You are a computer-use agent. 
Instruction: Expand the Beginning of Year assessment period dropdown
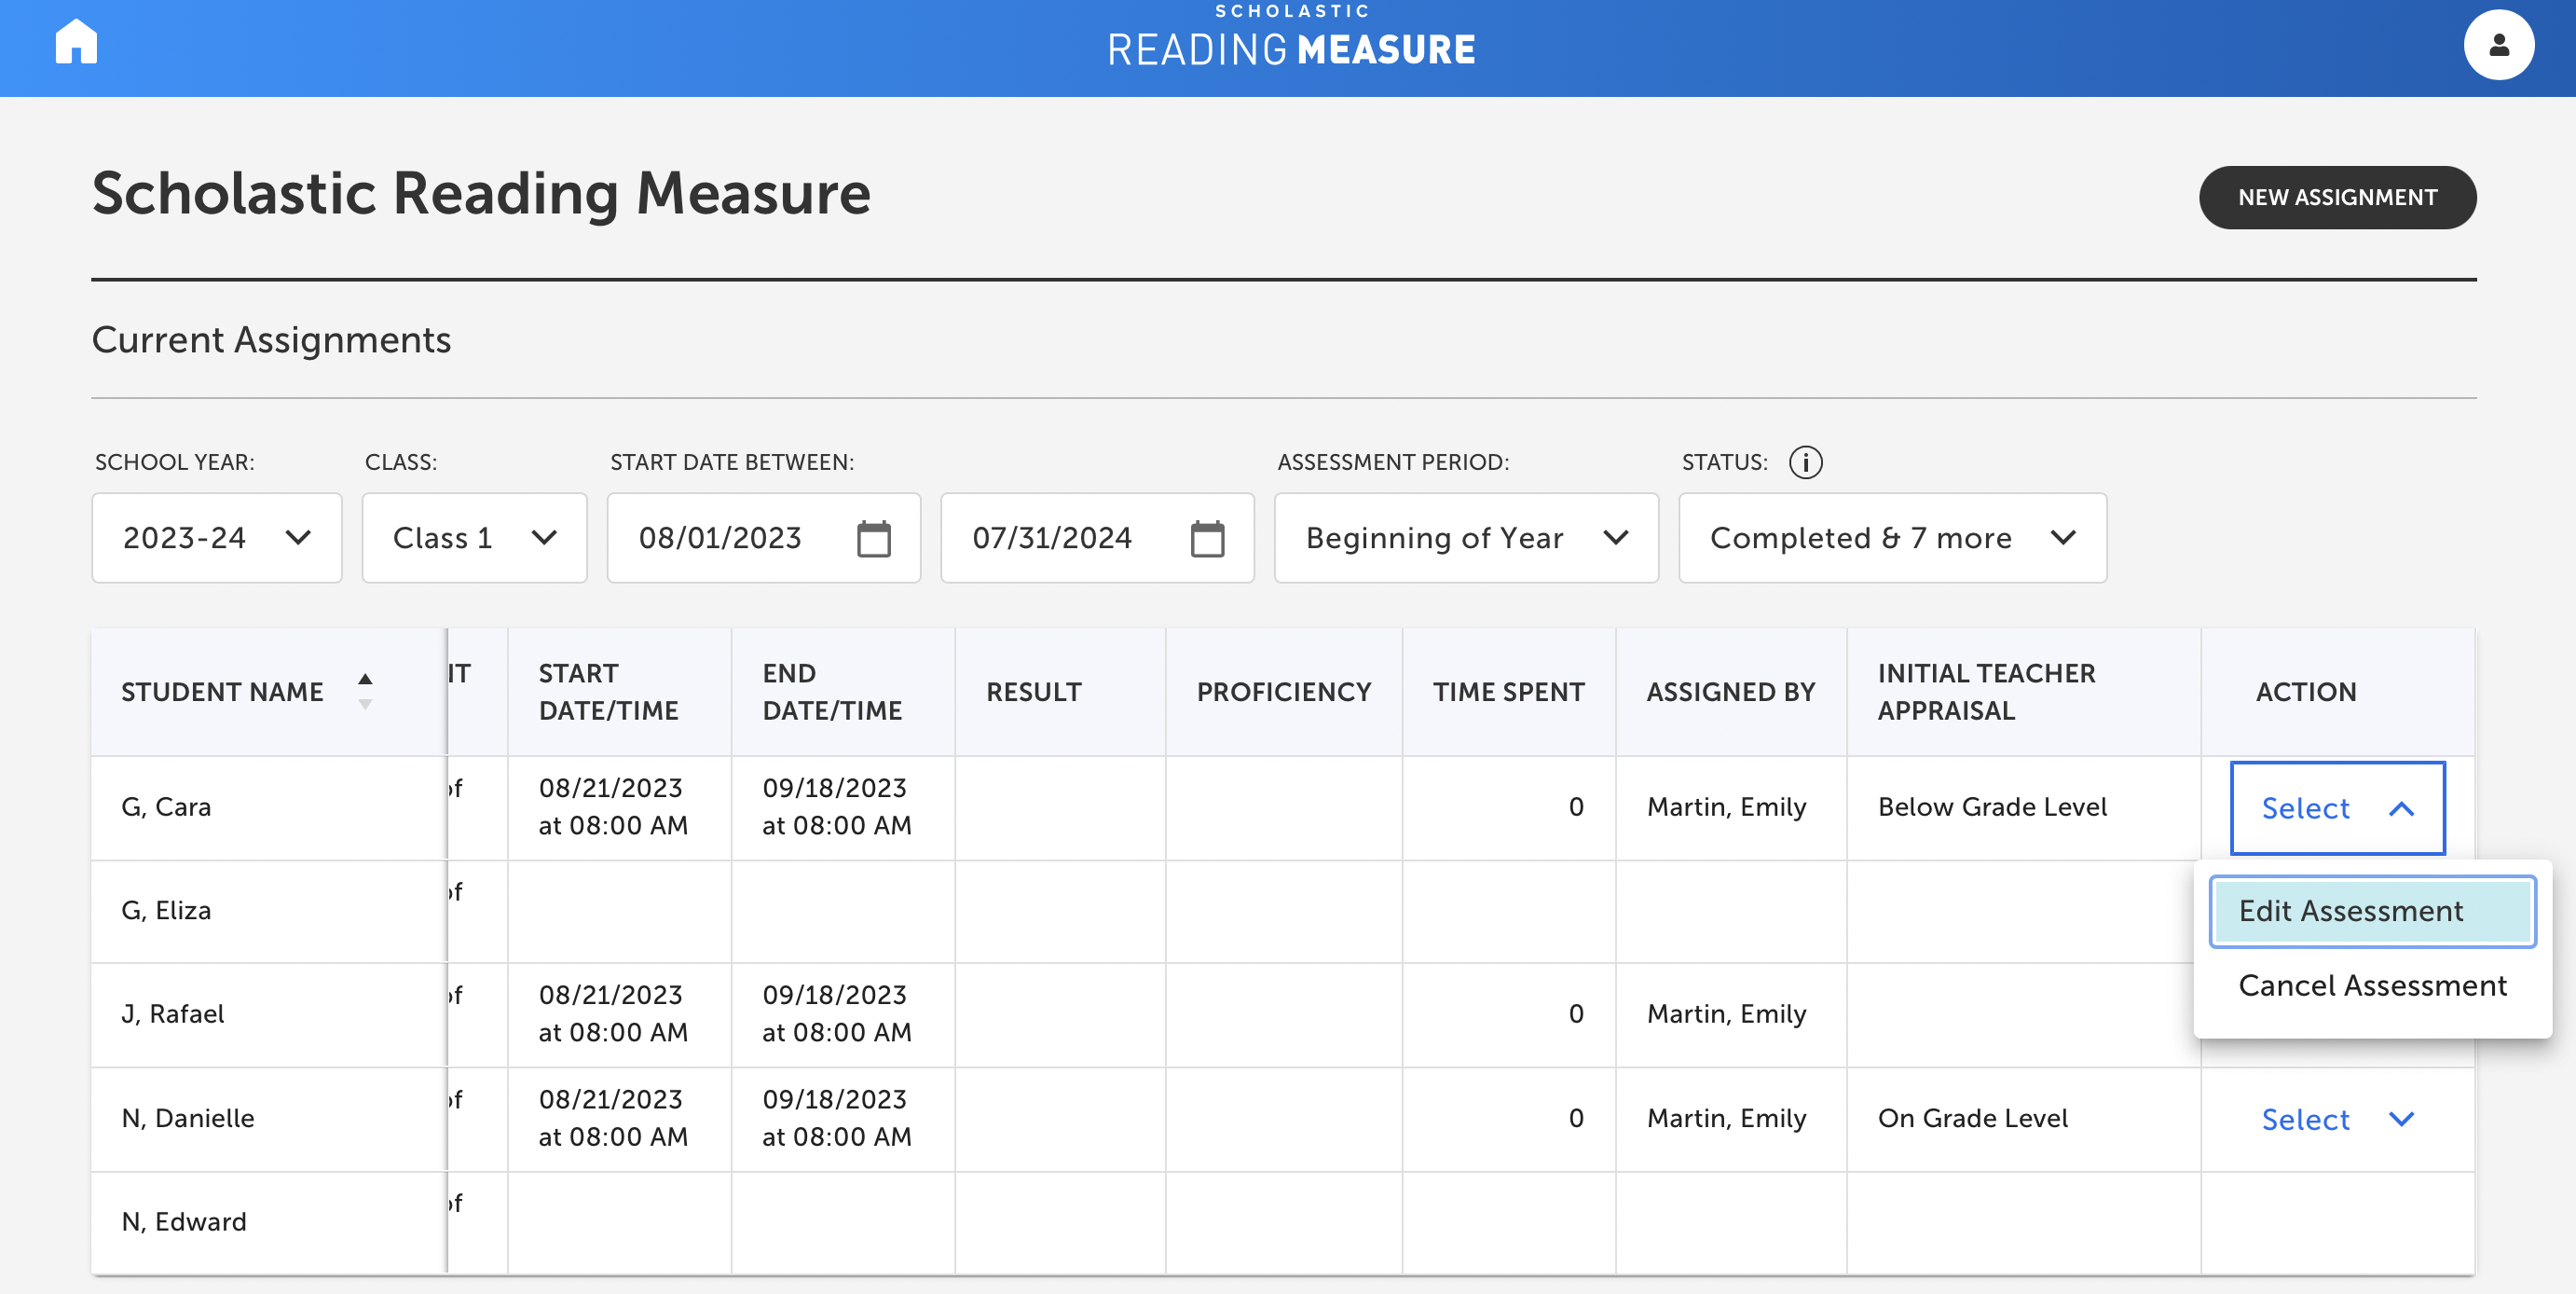coord(1466,538)
